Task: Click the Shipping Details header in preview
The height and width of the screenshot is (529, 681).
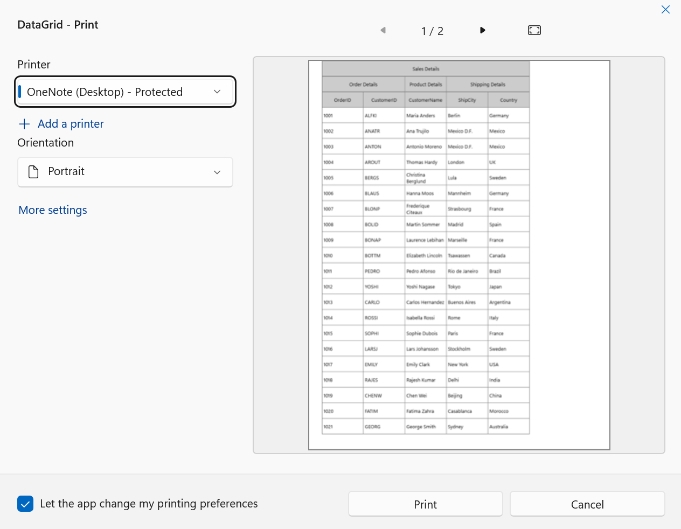Action: click(x=488, y=84)
